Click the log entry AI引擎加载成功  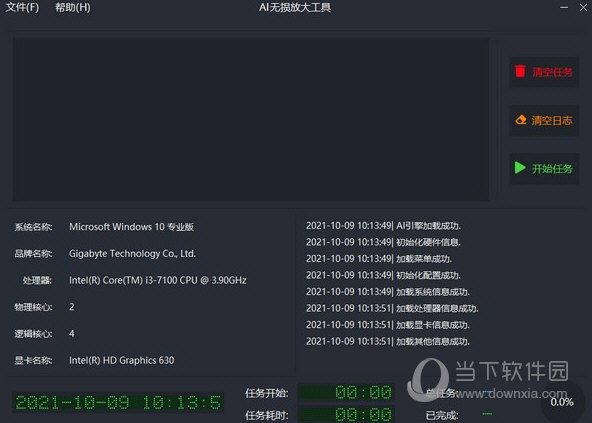[383, 226]
